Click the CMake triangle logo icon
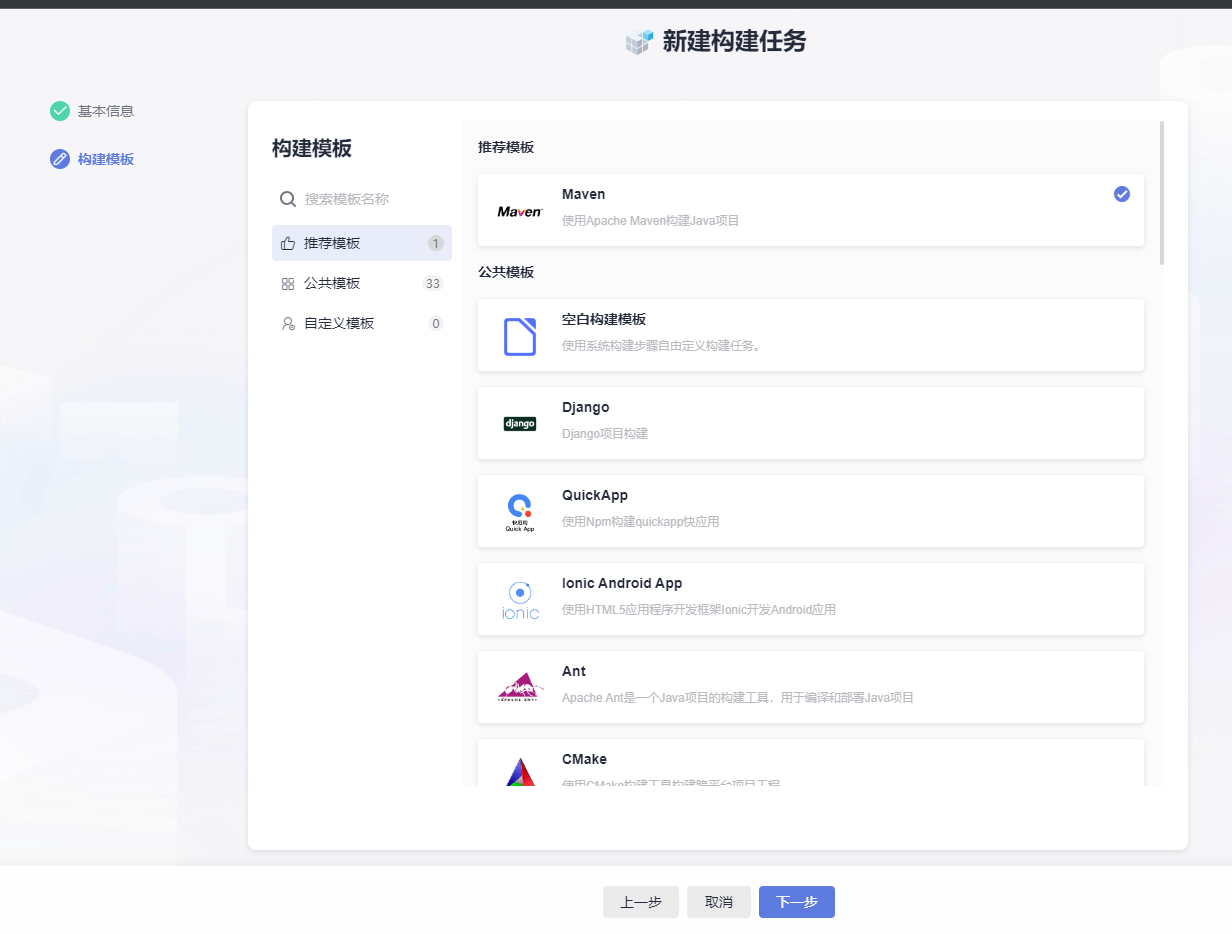 pos(520,772)
